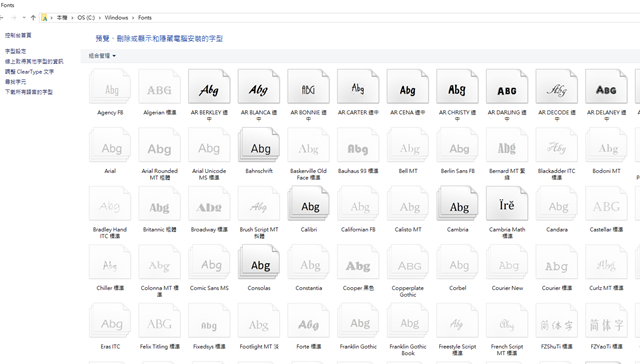Select the AR BONNIE font icon
The width and height of the screenshot is (640, 364).
[x=309, y=87]
